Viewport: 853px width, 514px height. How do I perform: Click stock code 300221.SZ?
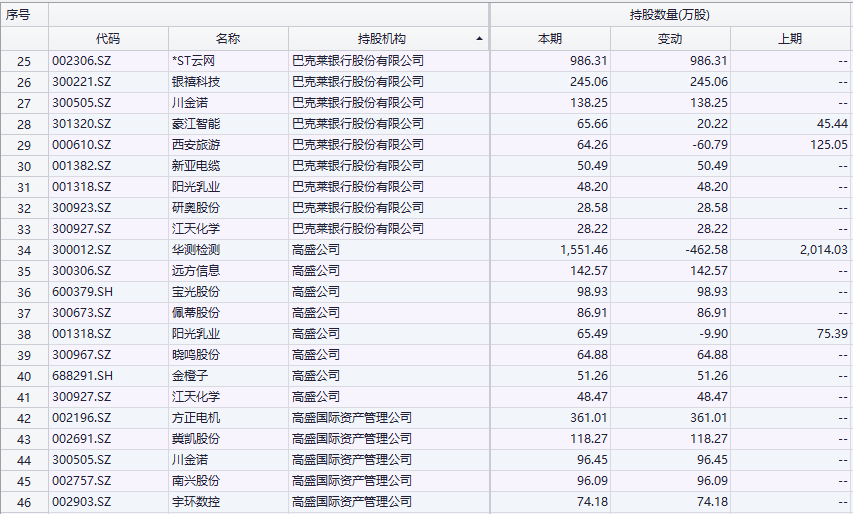[x=82, y=82]
